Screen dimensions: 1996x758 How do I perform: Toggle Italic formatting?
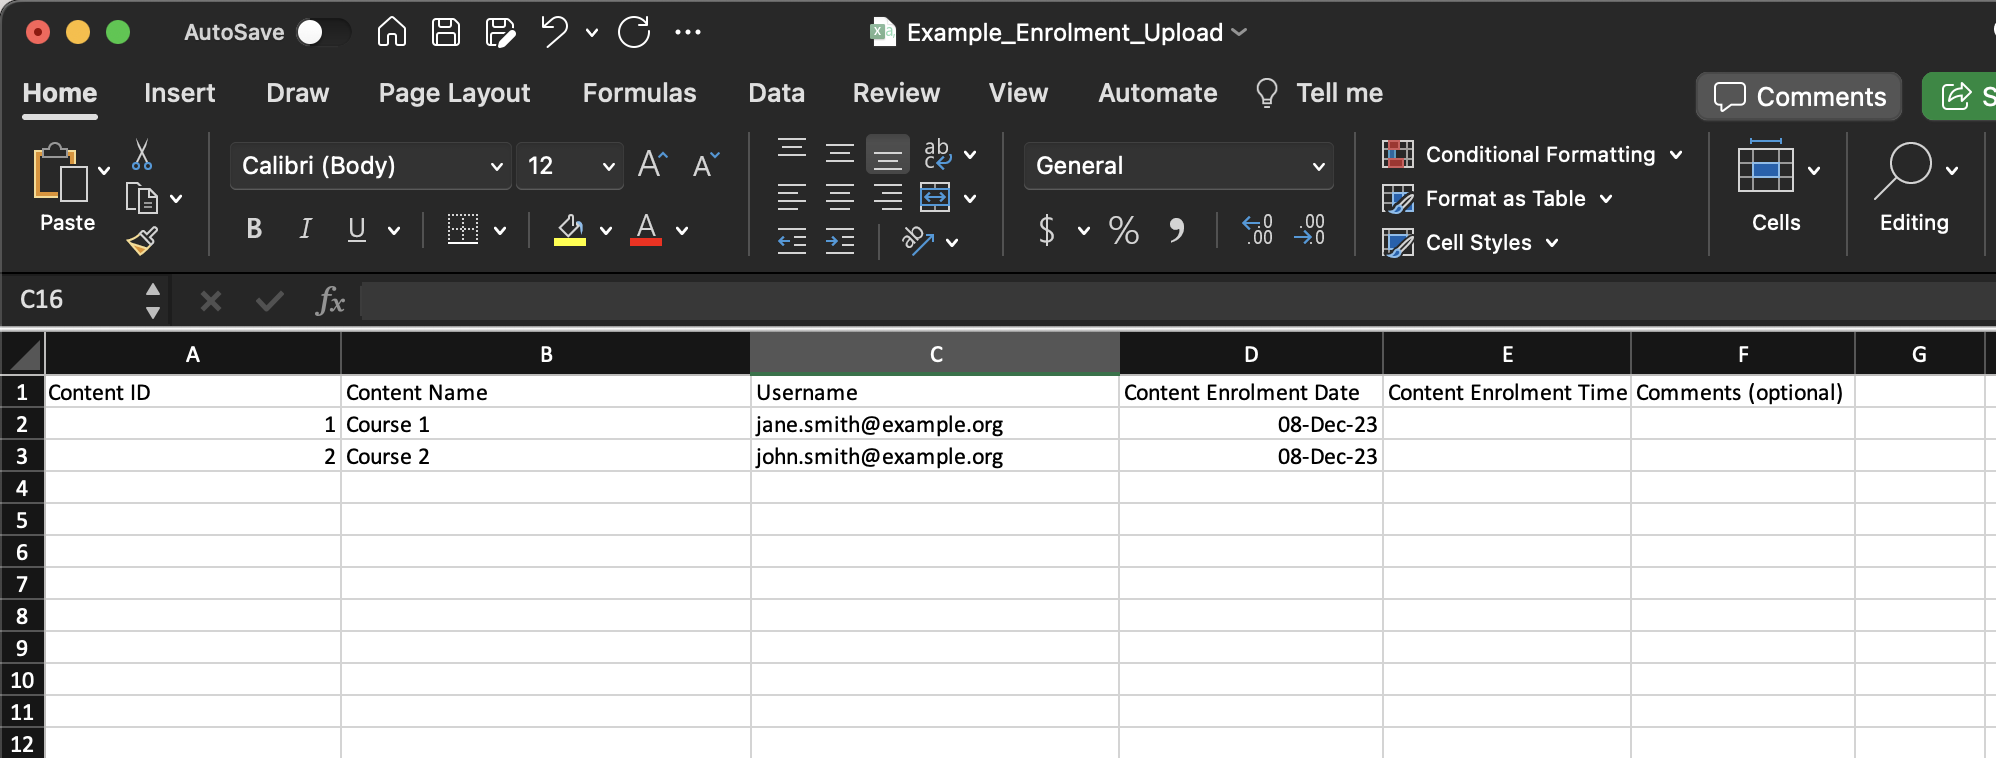(305, 229)
